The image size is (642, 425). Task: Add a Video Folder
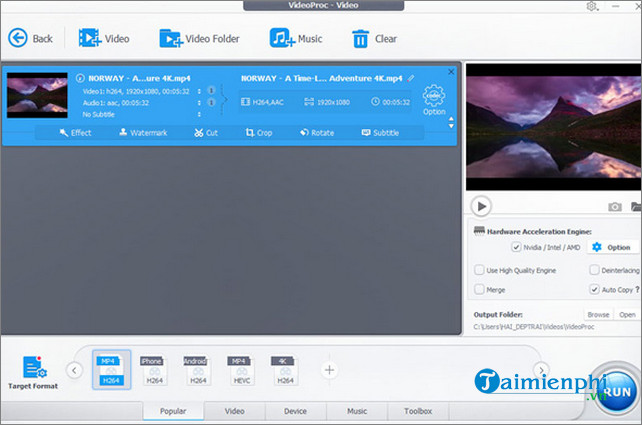[x=199, y=38]
